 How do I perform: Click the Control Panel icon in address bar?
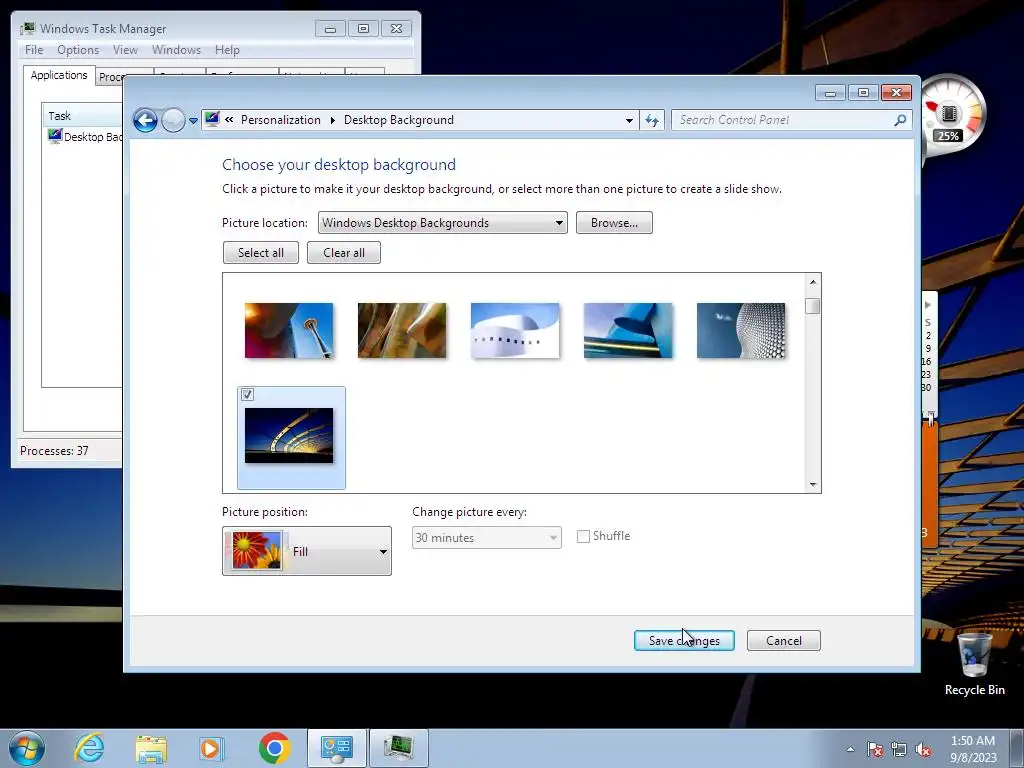click(x=212, y=119)
